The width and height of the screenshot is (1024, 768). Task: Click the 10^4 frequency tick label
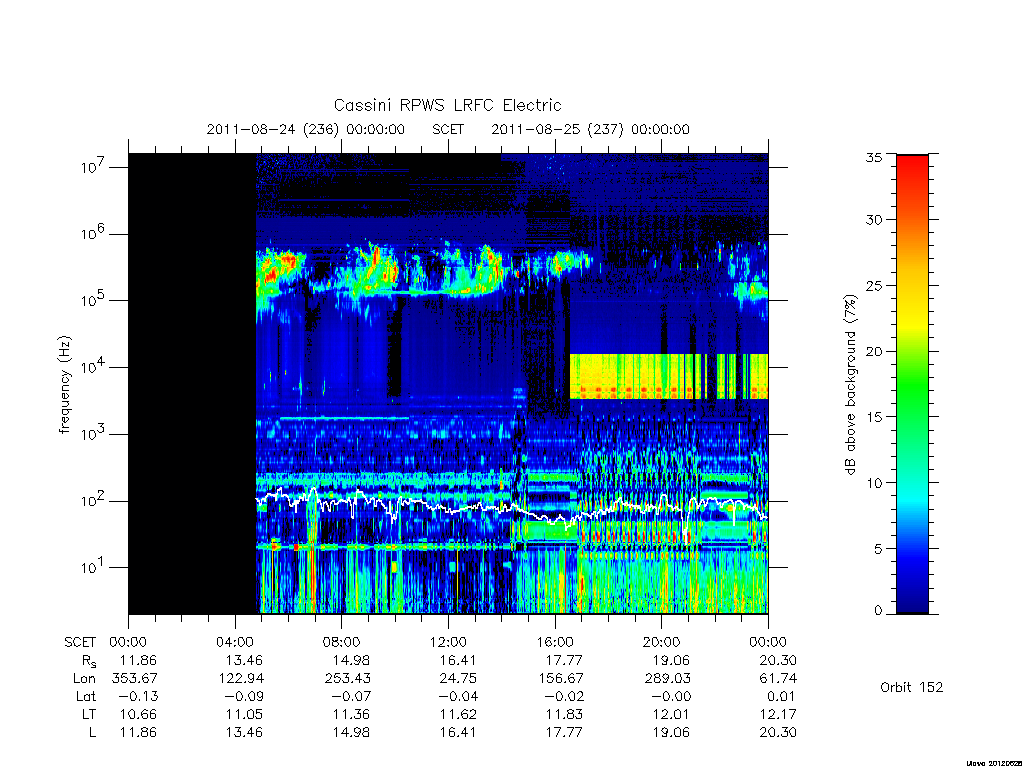[94, 366]
